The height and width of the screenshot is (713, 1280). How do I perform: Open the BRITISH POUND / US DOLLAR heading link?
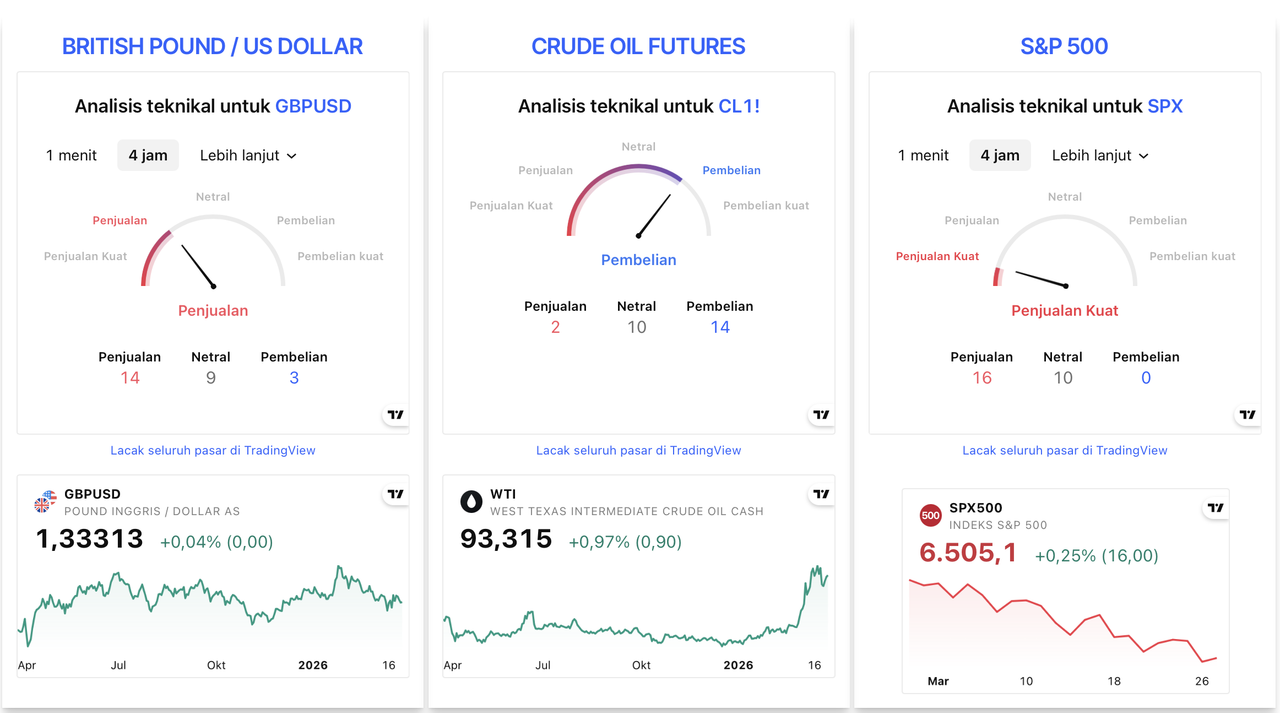coord(212,46)
